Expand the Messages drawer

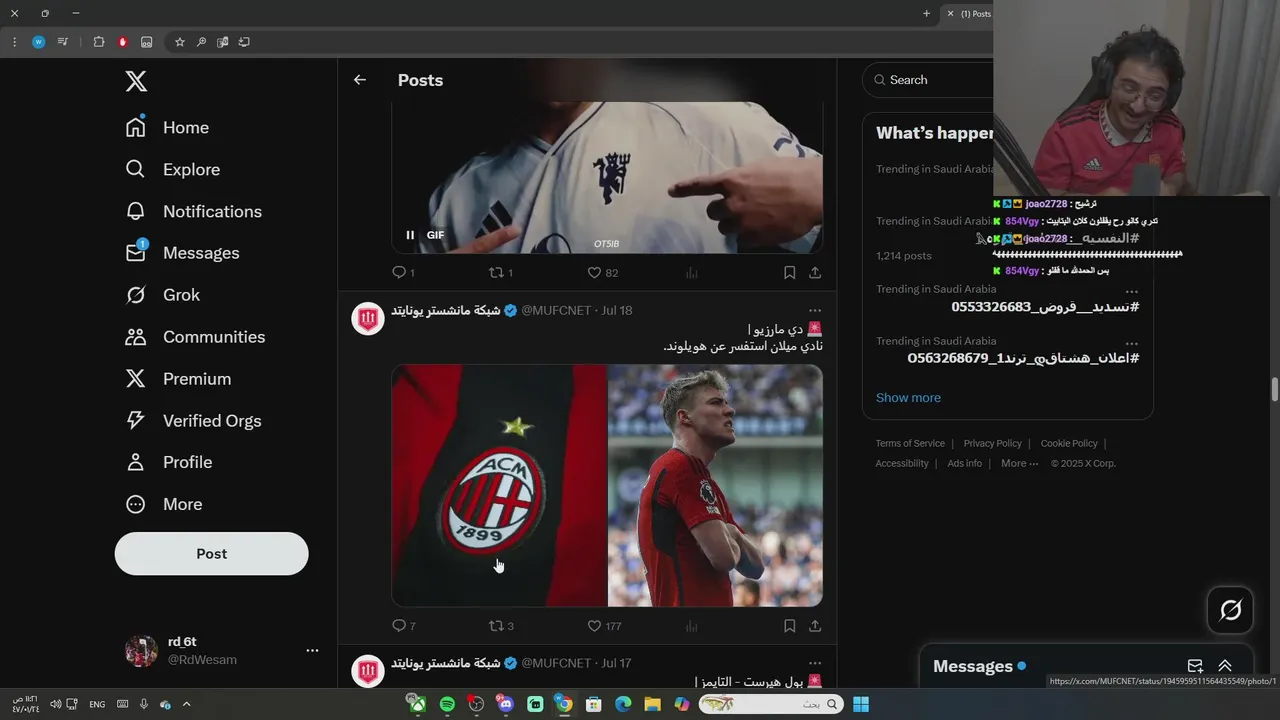click(x=1225, y=666)
